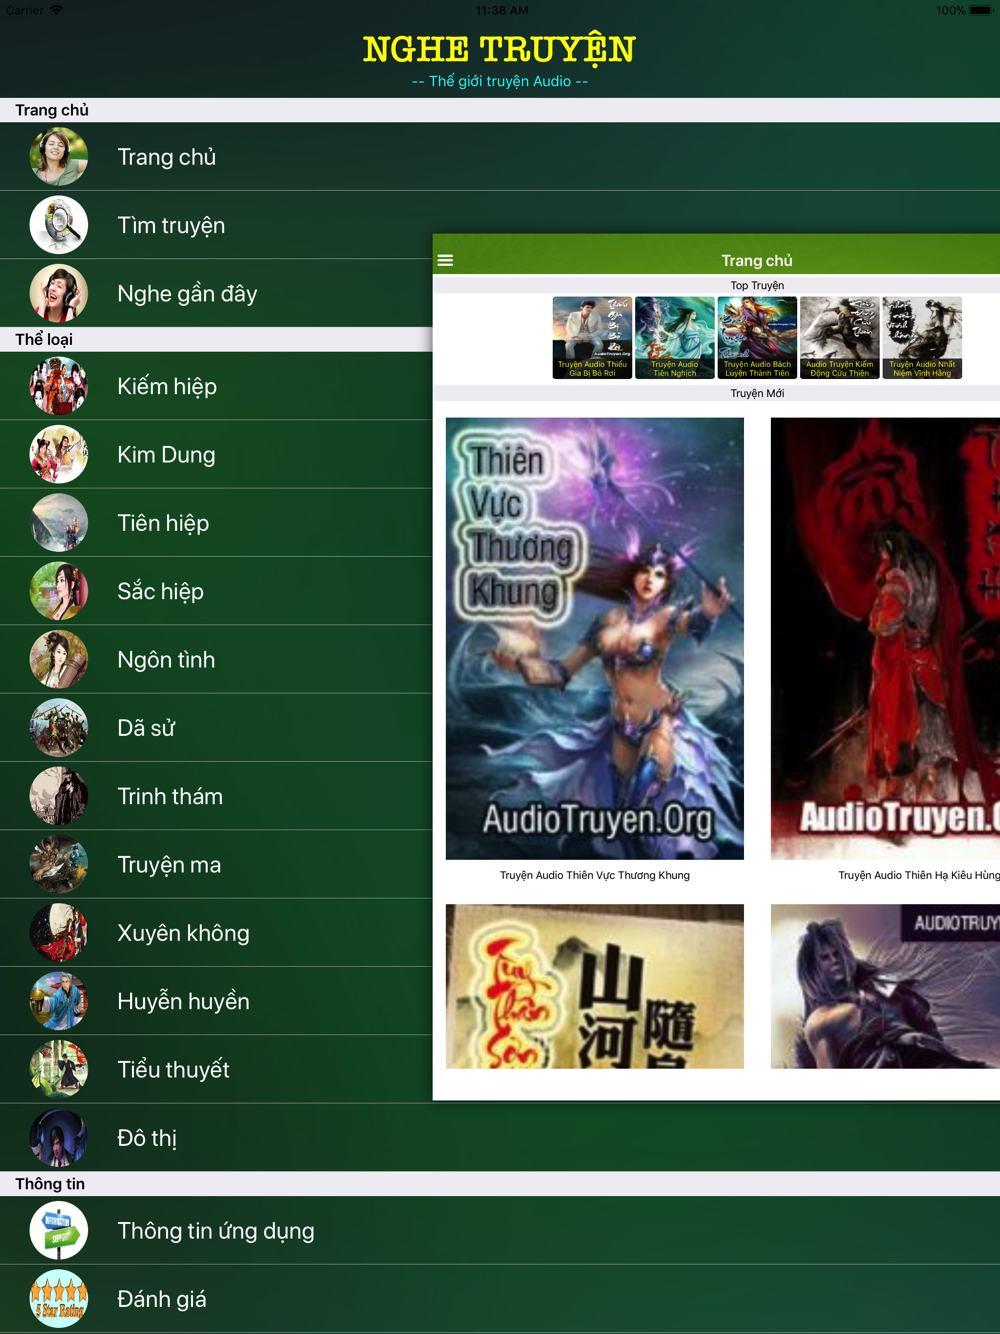
Task: Tap the Sắc hiệp category icon
Action: (59, 591)
